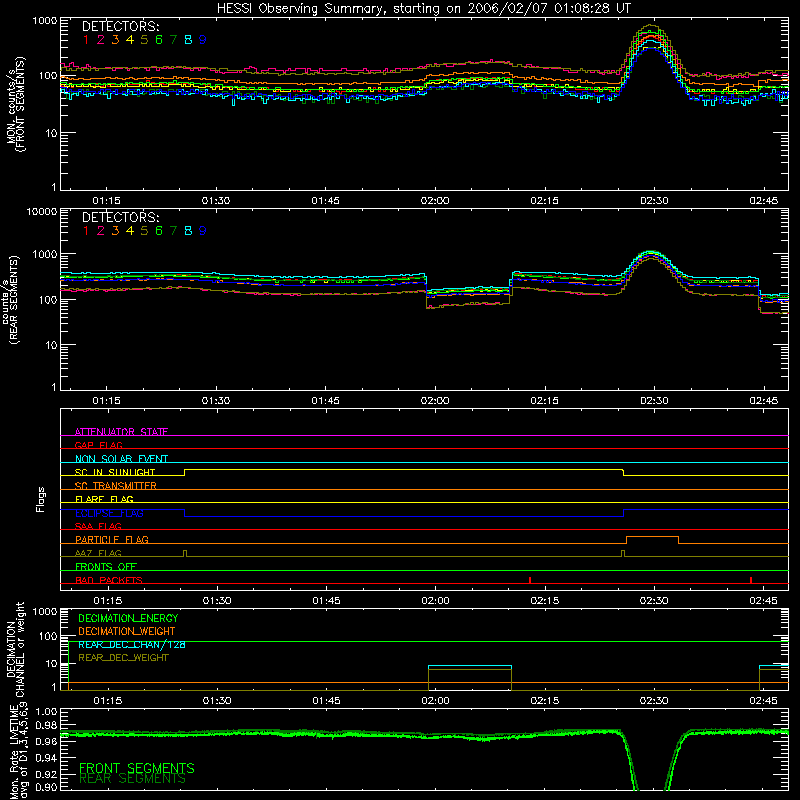Click the front segments count peak near 02:30

pyautogui.click(x=650, y=26)
